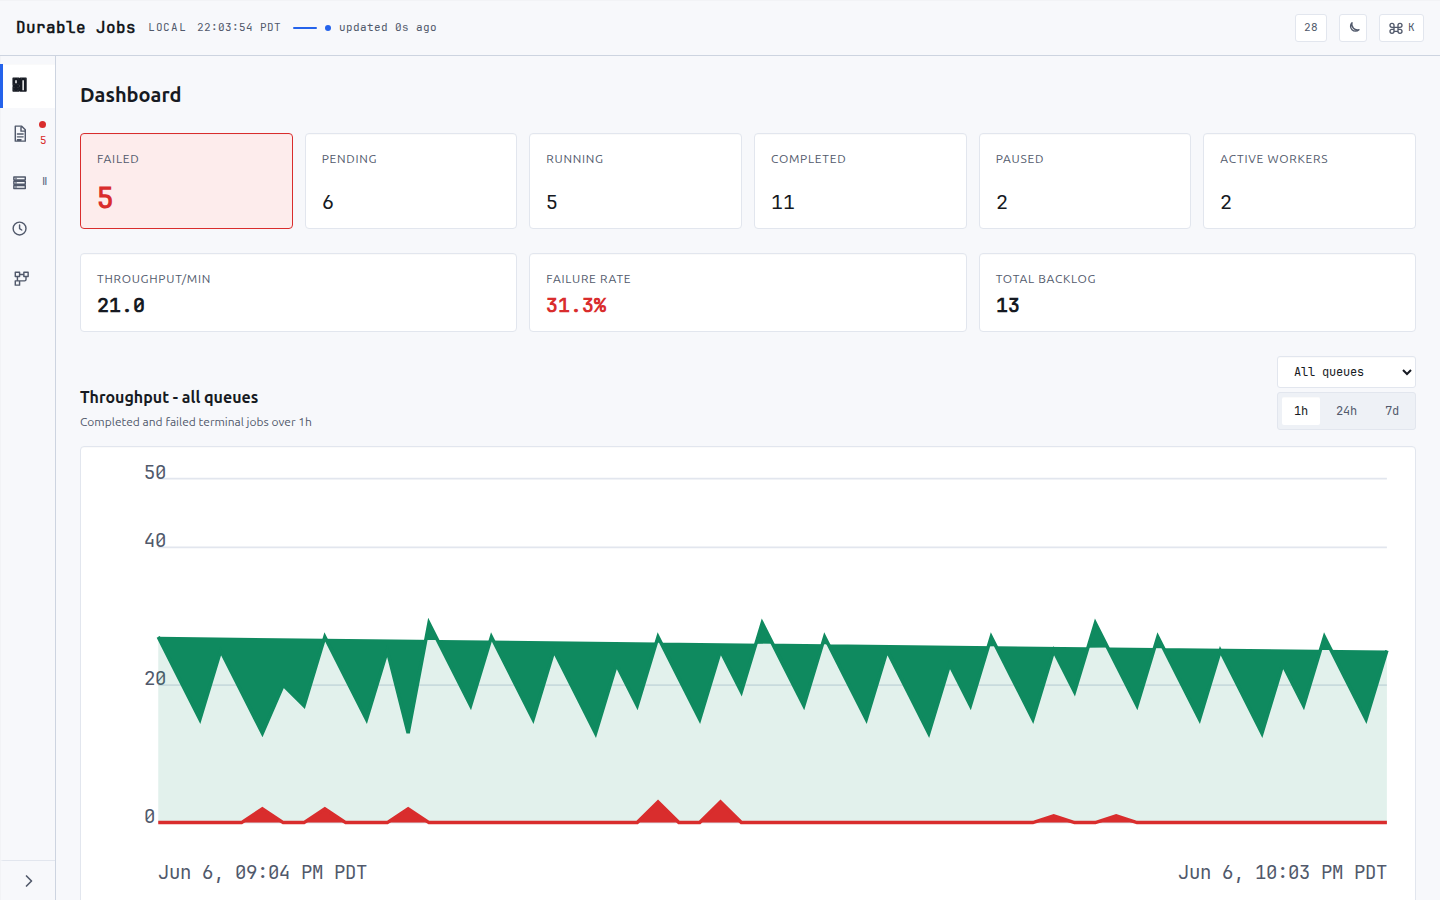
Task: Open the Paused jobs card
Action: pyautogui.click(x=1085, y=181)
